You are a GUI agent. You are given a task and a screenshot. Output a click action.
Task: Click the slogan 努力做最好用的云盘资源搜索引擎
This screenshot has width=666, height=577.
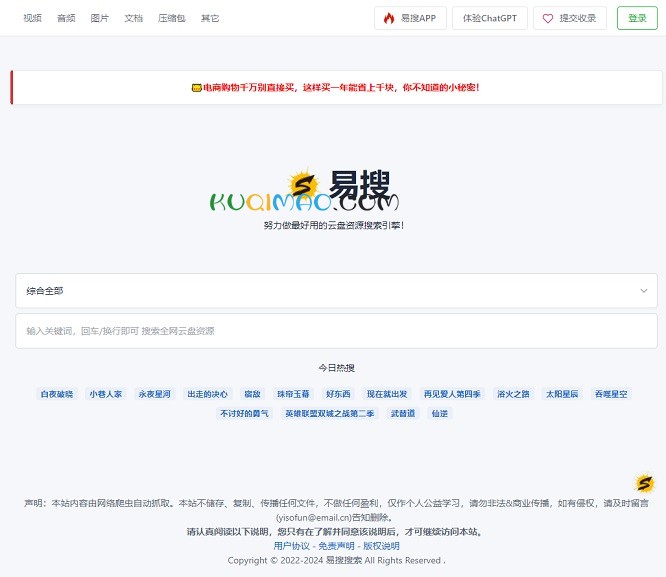[x=334, y=225]
